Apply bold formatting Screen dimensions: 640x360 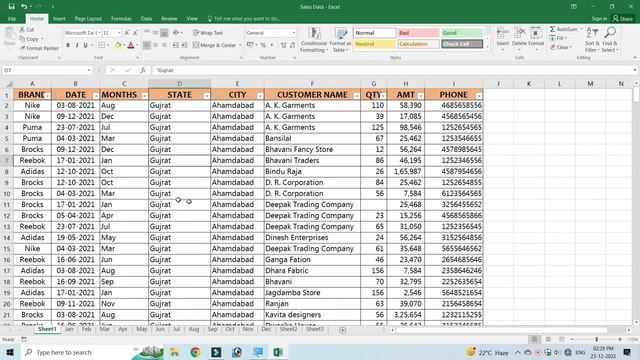[68, 45]
